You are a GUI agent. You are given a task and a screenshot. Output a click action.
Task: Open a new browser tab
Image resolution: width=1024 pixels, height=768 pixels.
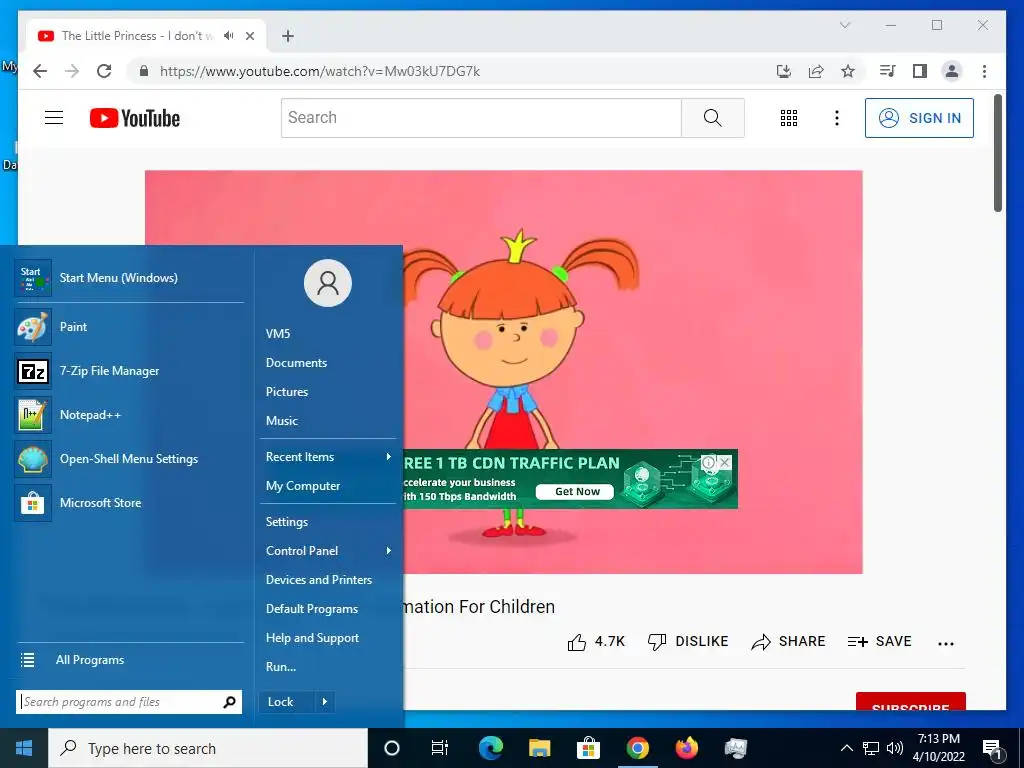[288, 36]
